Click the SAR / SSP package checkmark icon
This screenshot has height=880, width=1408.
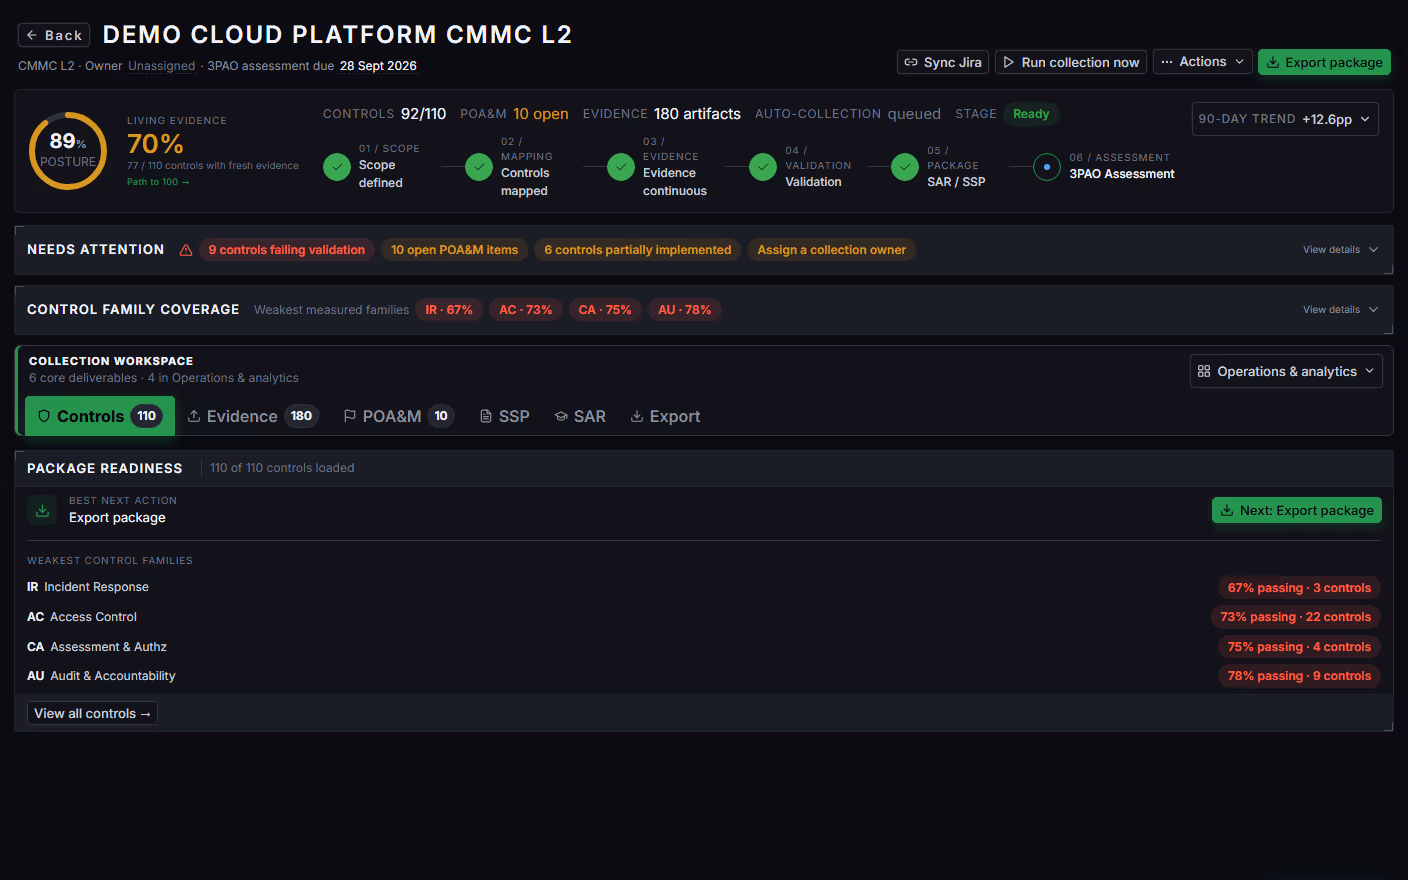tap(905, 167)
